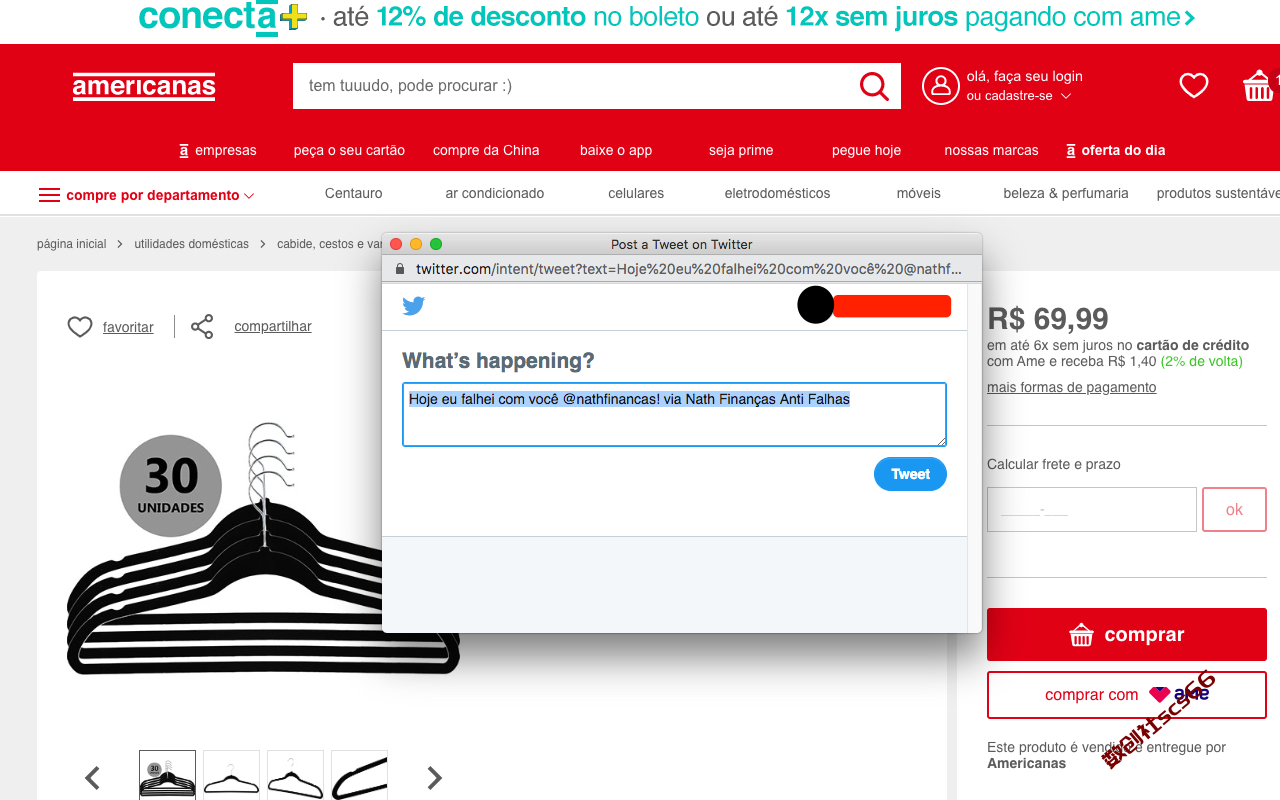Click the search magnifier icon
This screenshot has width=1280, height=800.
(x=874, y=86)
